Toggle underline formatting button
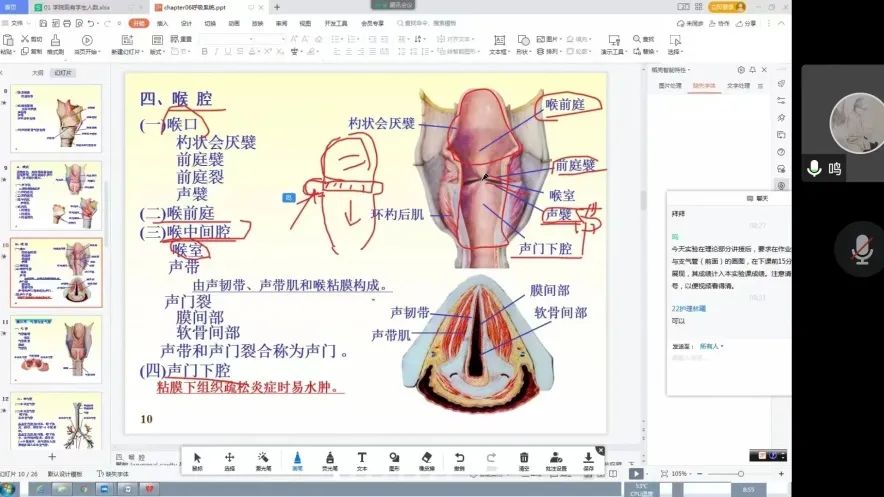This screenshot has width=884, height=497. (228, 51)
